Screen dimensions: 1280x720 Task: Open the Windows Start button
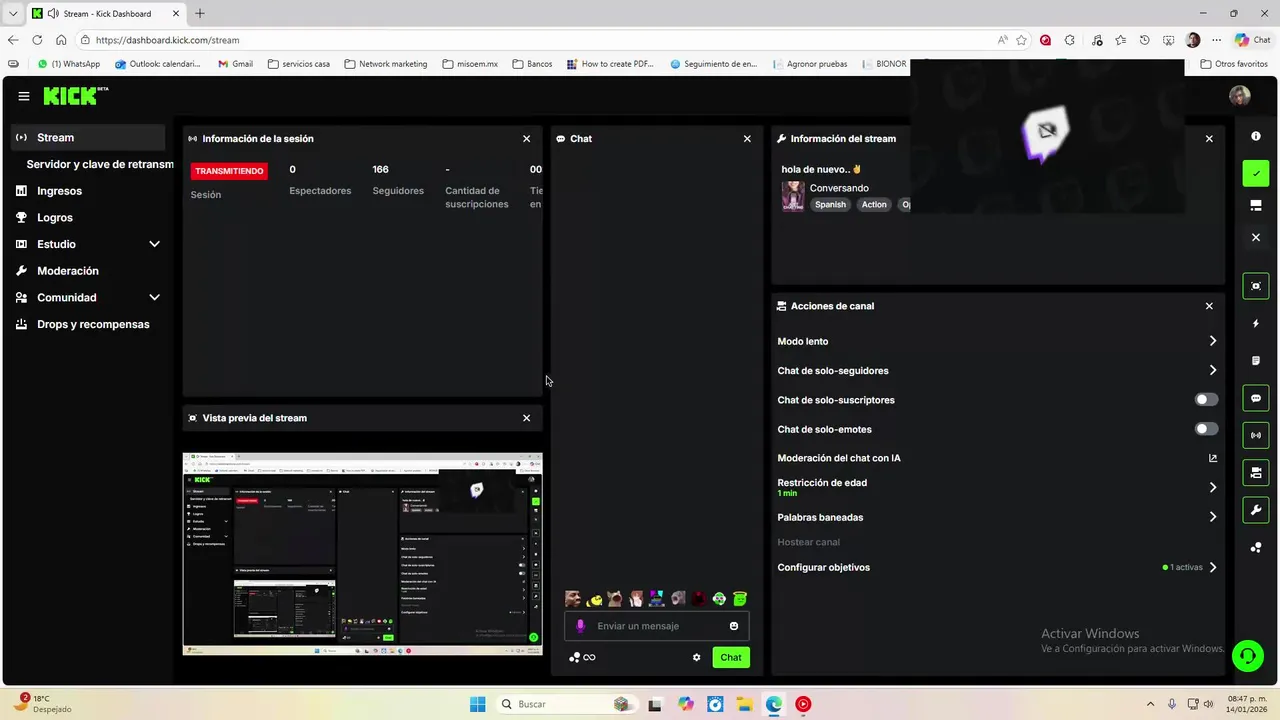[477, 704]
